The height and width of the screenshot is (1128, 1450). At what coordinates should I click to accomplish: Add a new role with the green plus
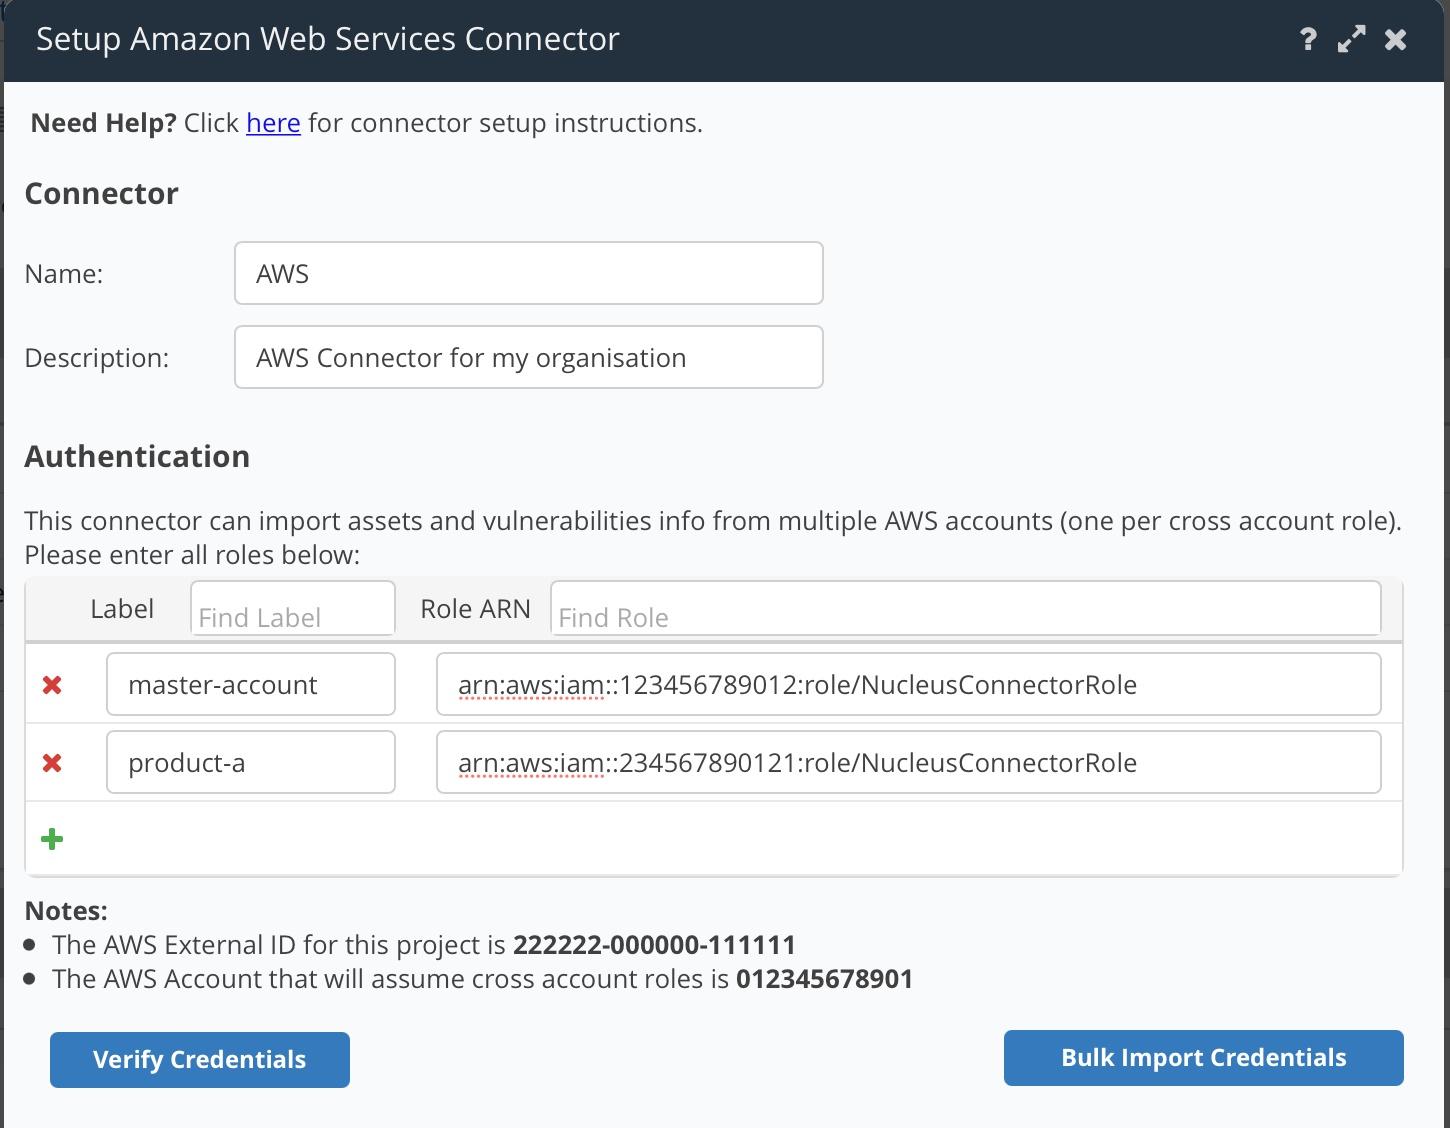click(x=52, y=839)
